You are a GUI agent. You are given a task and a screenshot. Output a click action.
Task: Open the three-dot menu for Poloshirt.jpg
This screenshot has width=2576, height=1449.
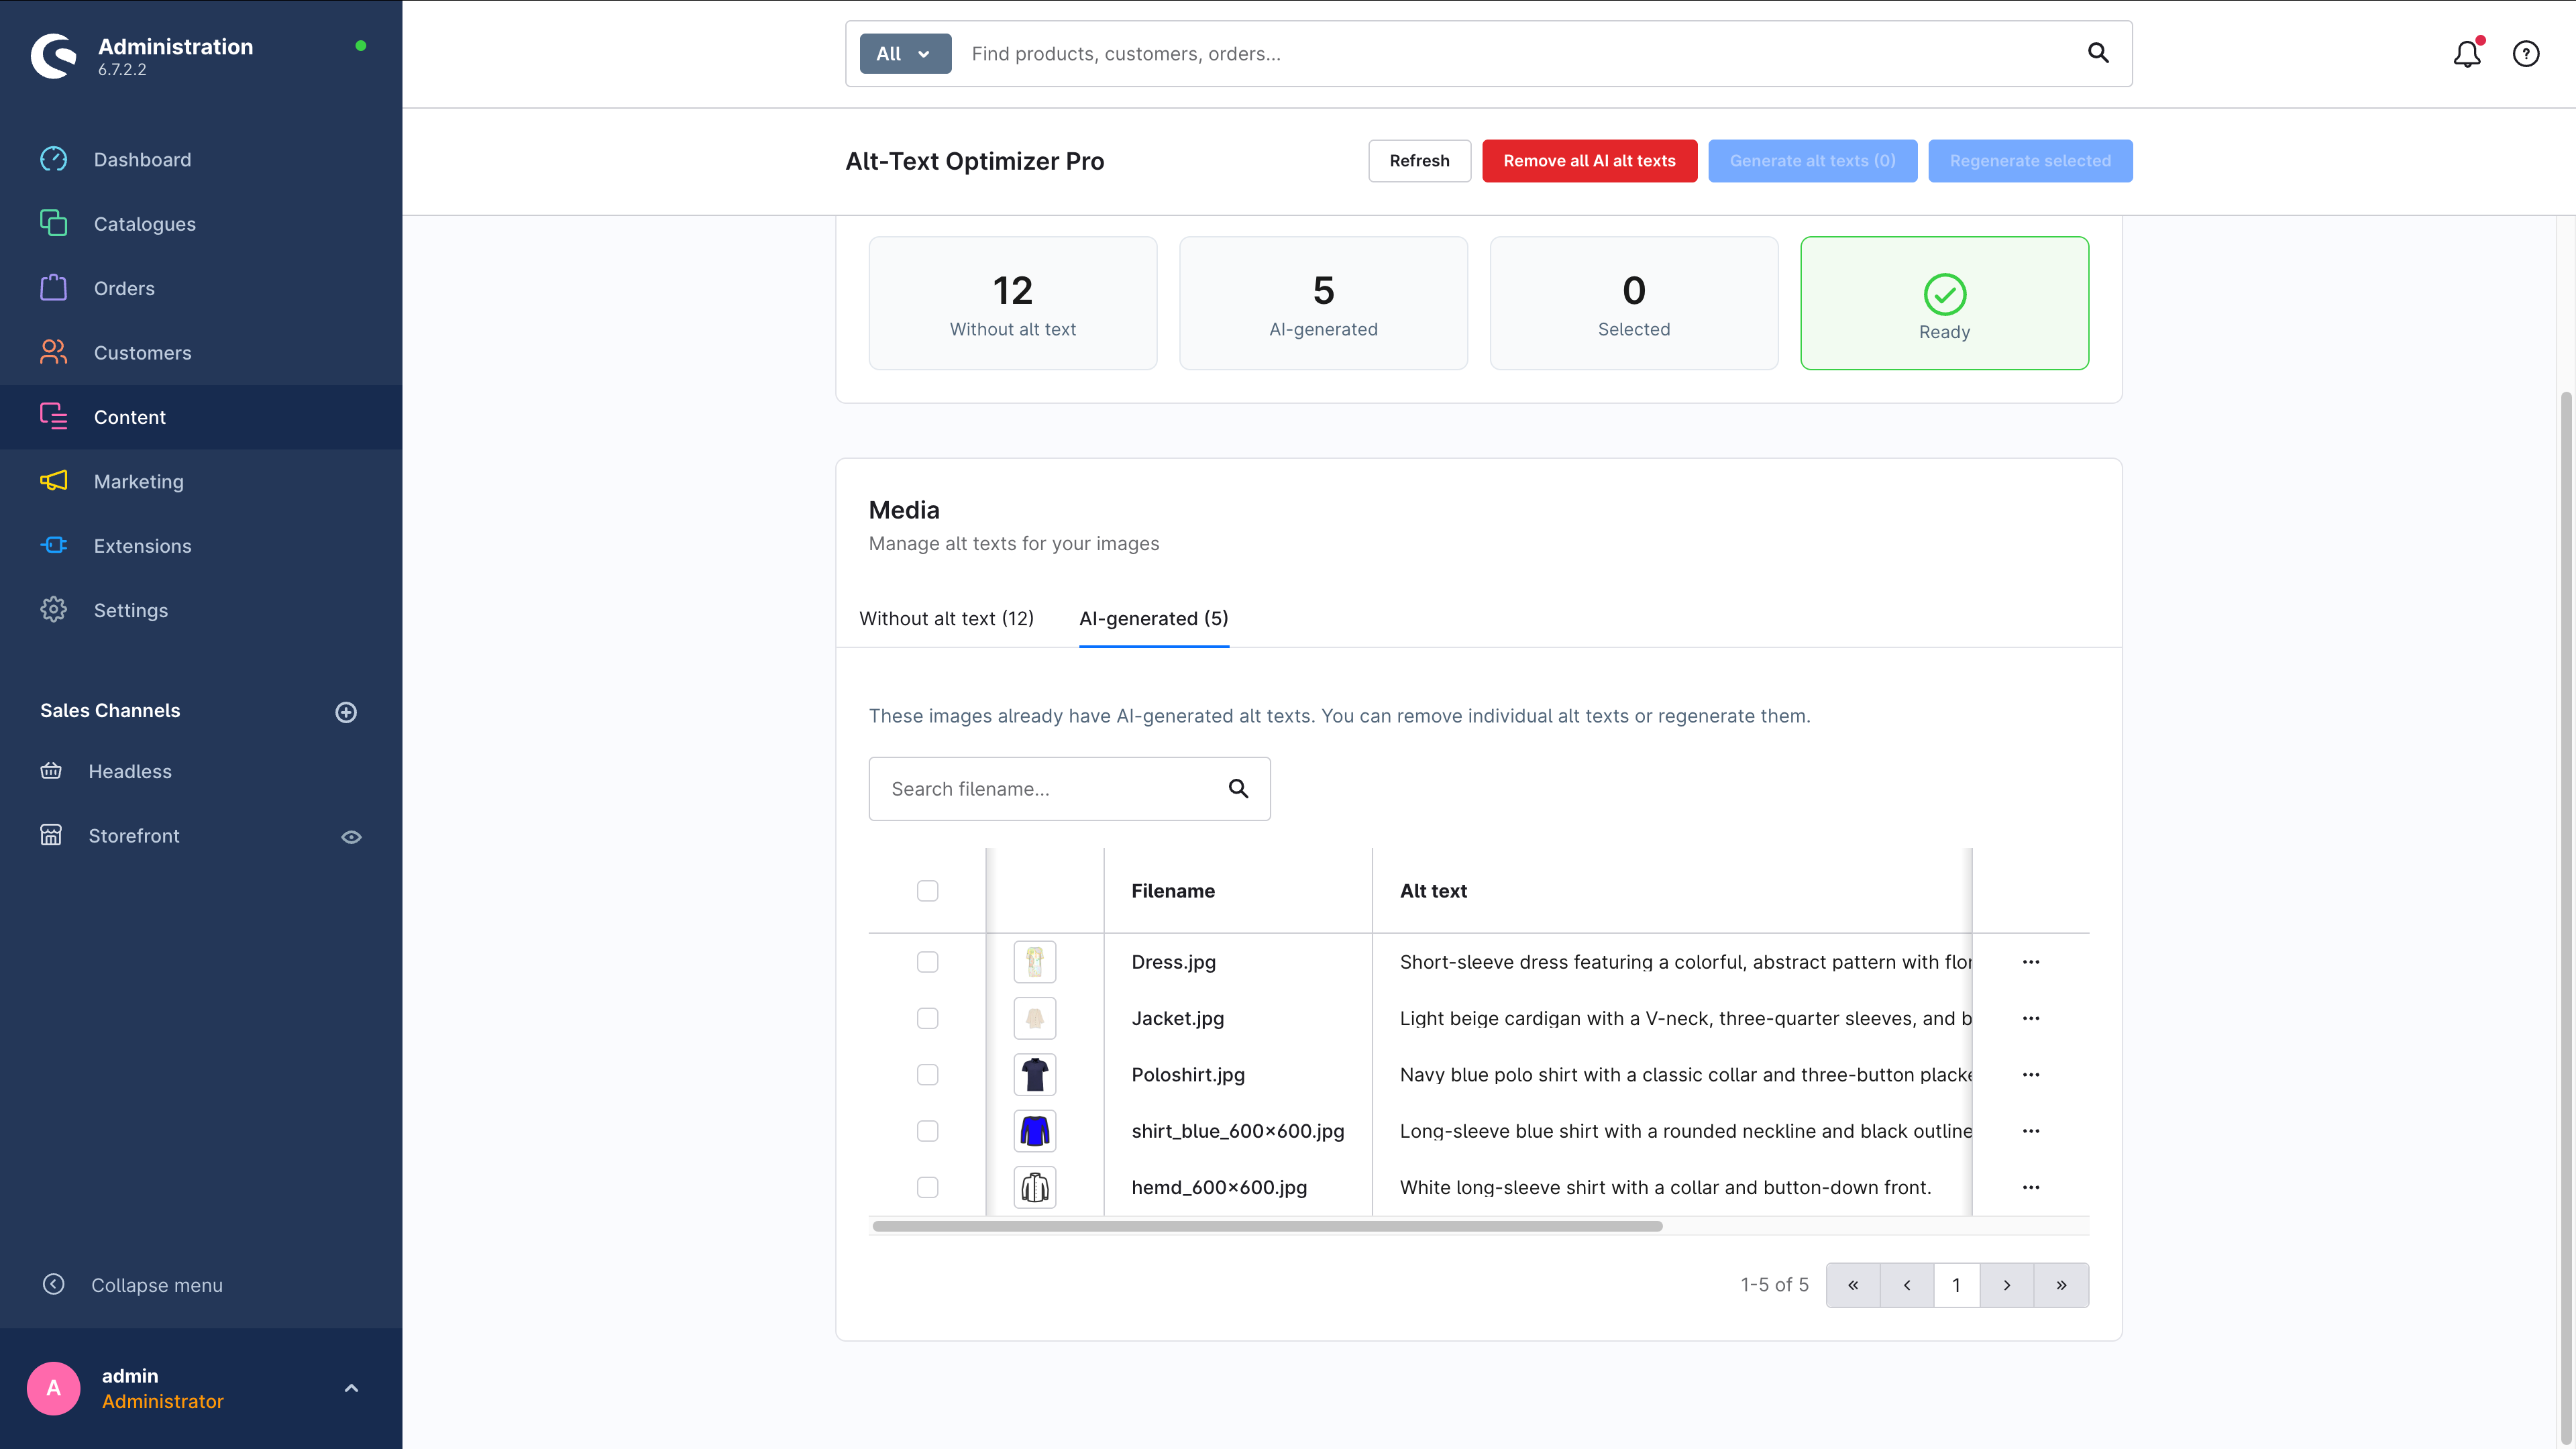2030,1075
